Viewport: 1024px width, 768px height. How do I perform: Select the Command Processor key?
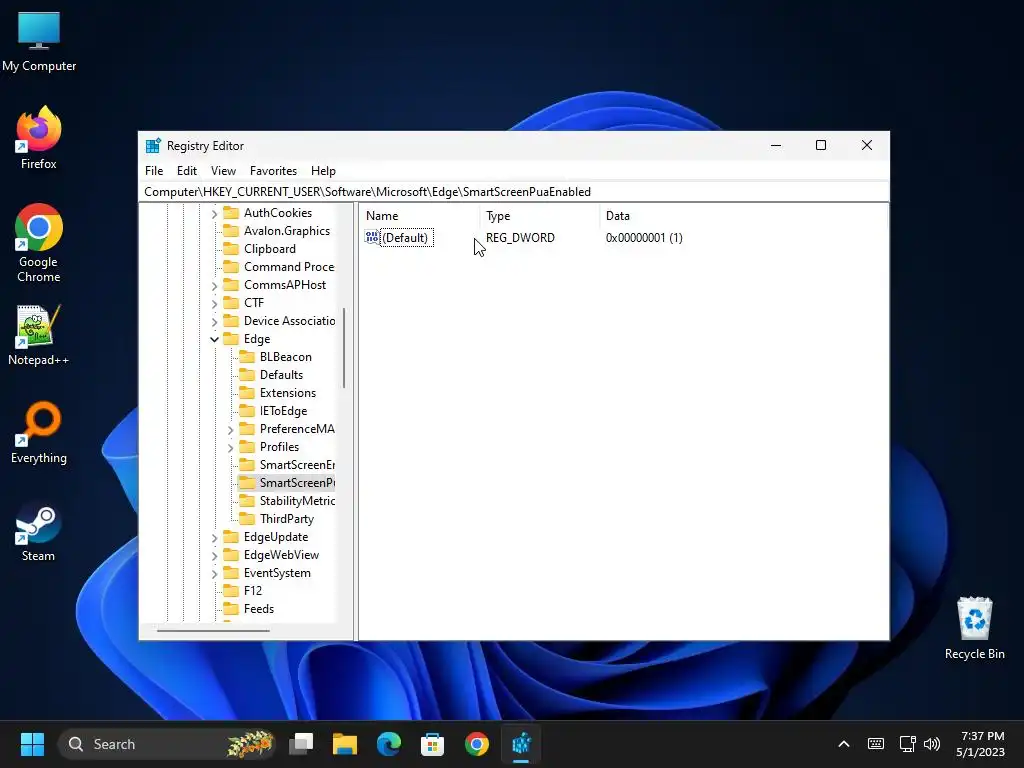pos(289,267)
